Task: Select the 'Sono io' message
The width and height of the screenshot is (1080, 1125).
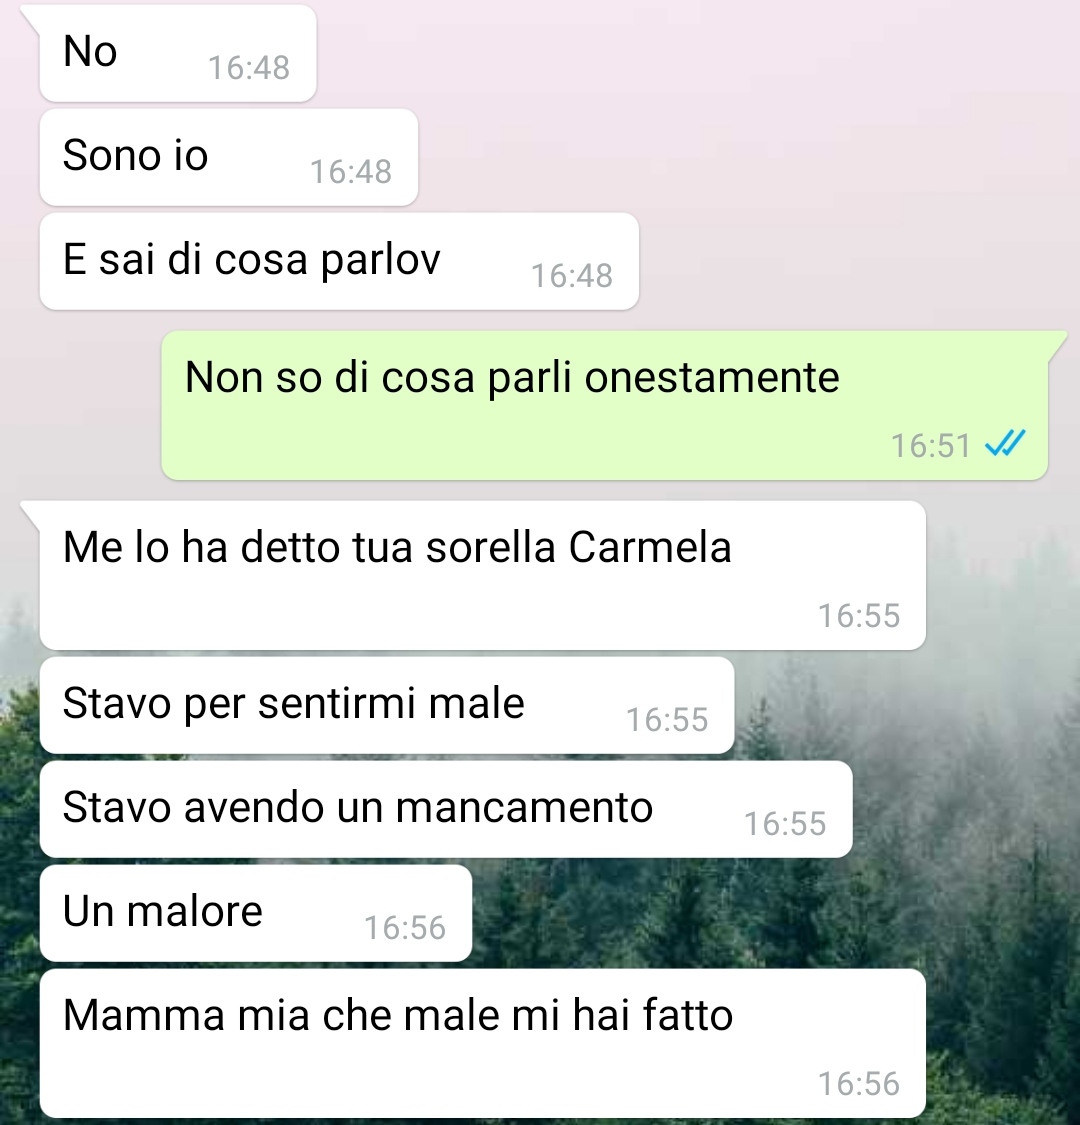Action: click(229, 158)
